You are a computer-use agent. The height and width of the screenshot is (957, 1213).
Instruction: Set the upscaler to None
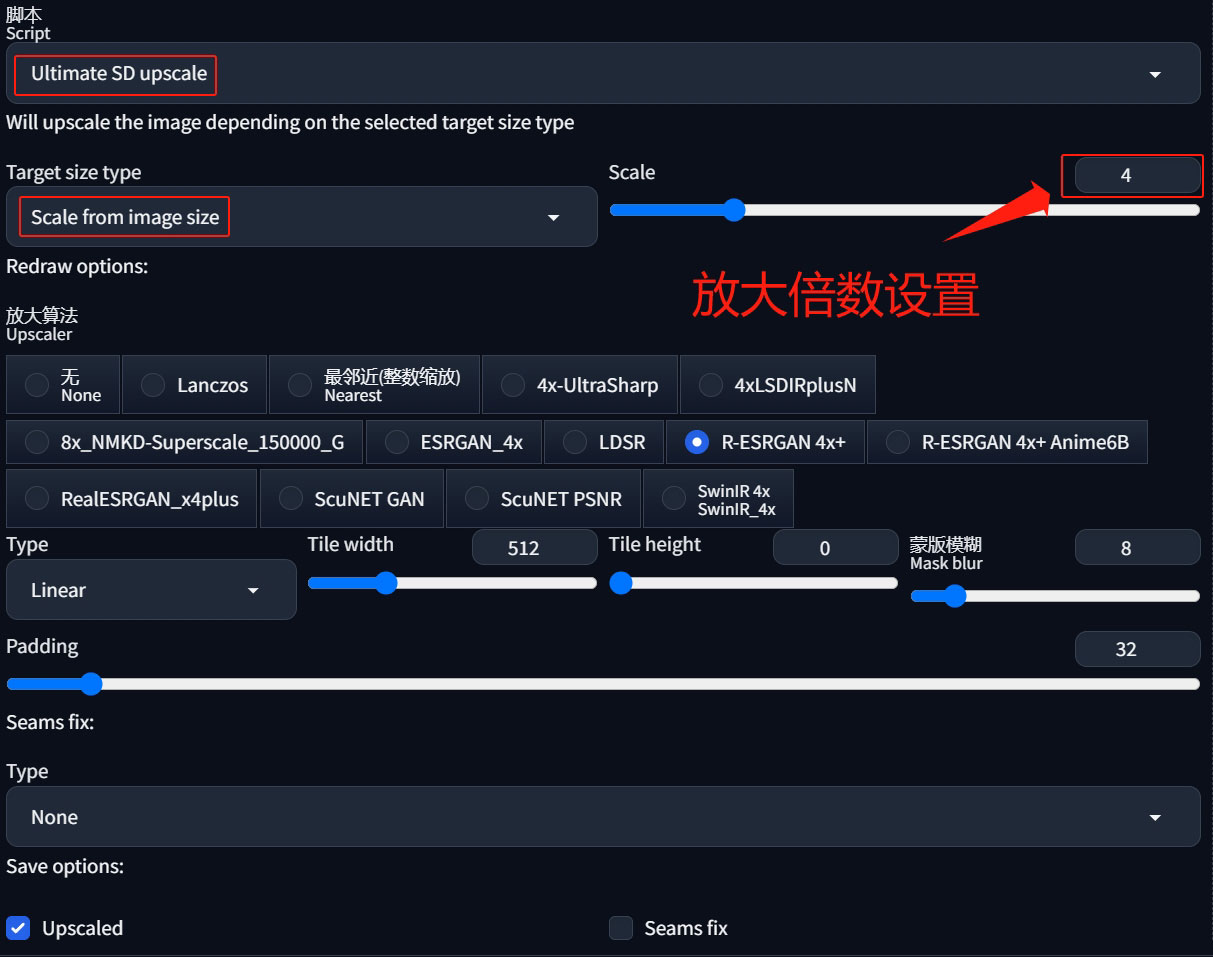(63, 384)
